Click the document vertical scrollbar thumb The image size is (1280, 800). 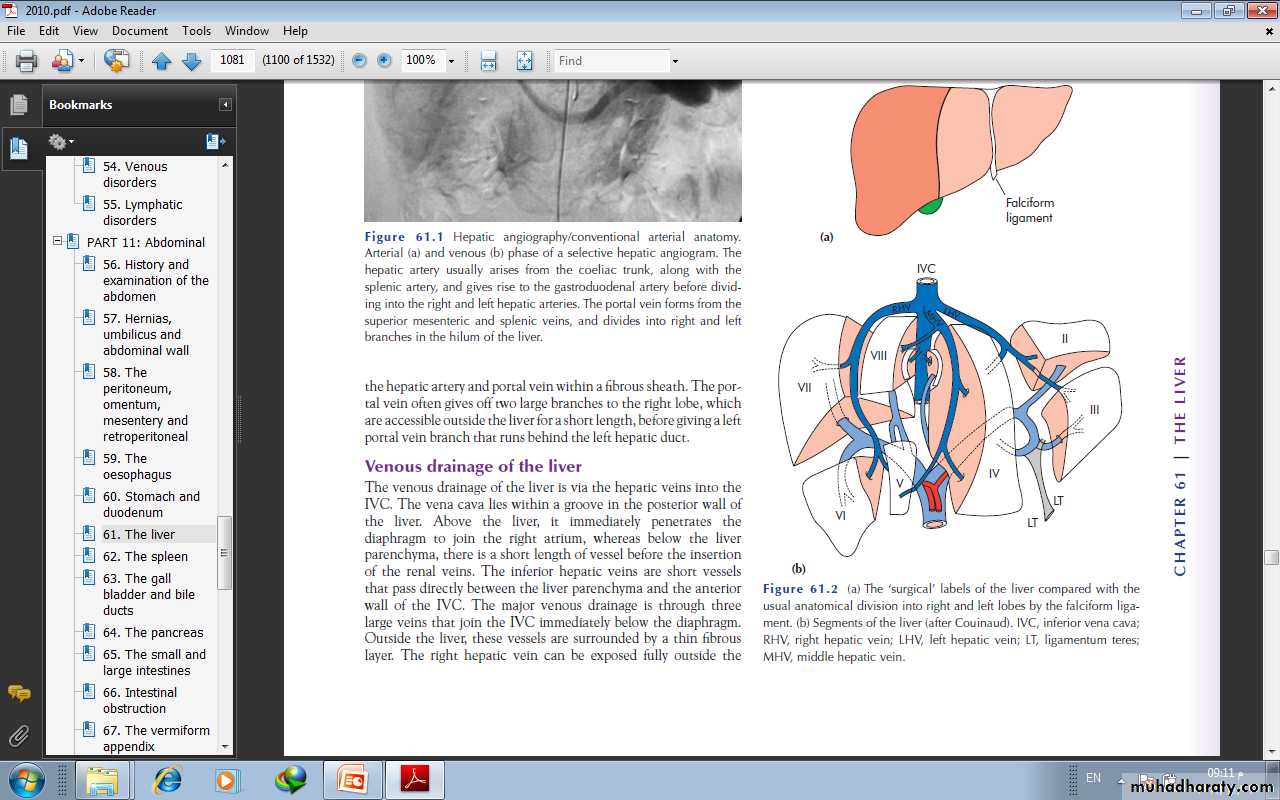coord(1271,557)
